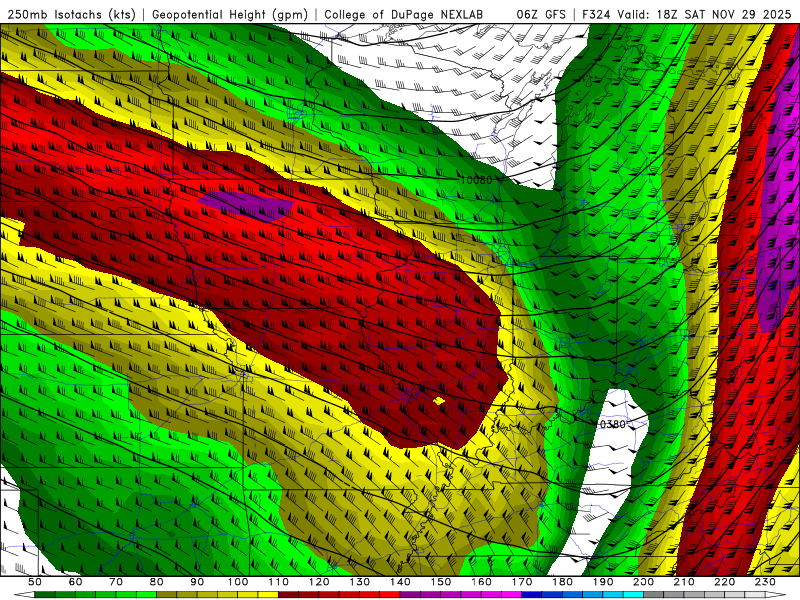Click the 230 value on the color scale
The width and height of the screenshot is (800, 600).
point(766,582)
